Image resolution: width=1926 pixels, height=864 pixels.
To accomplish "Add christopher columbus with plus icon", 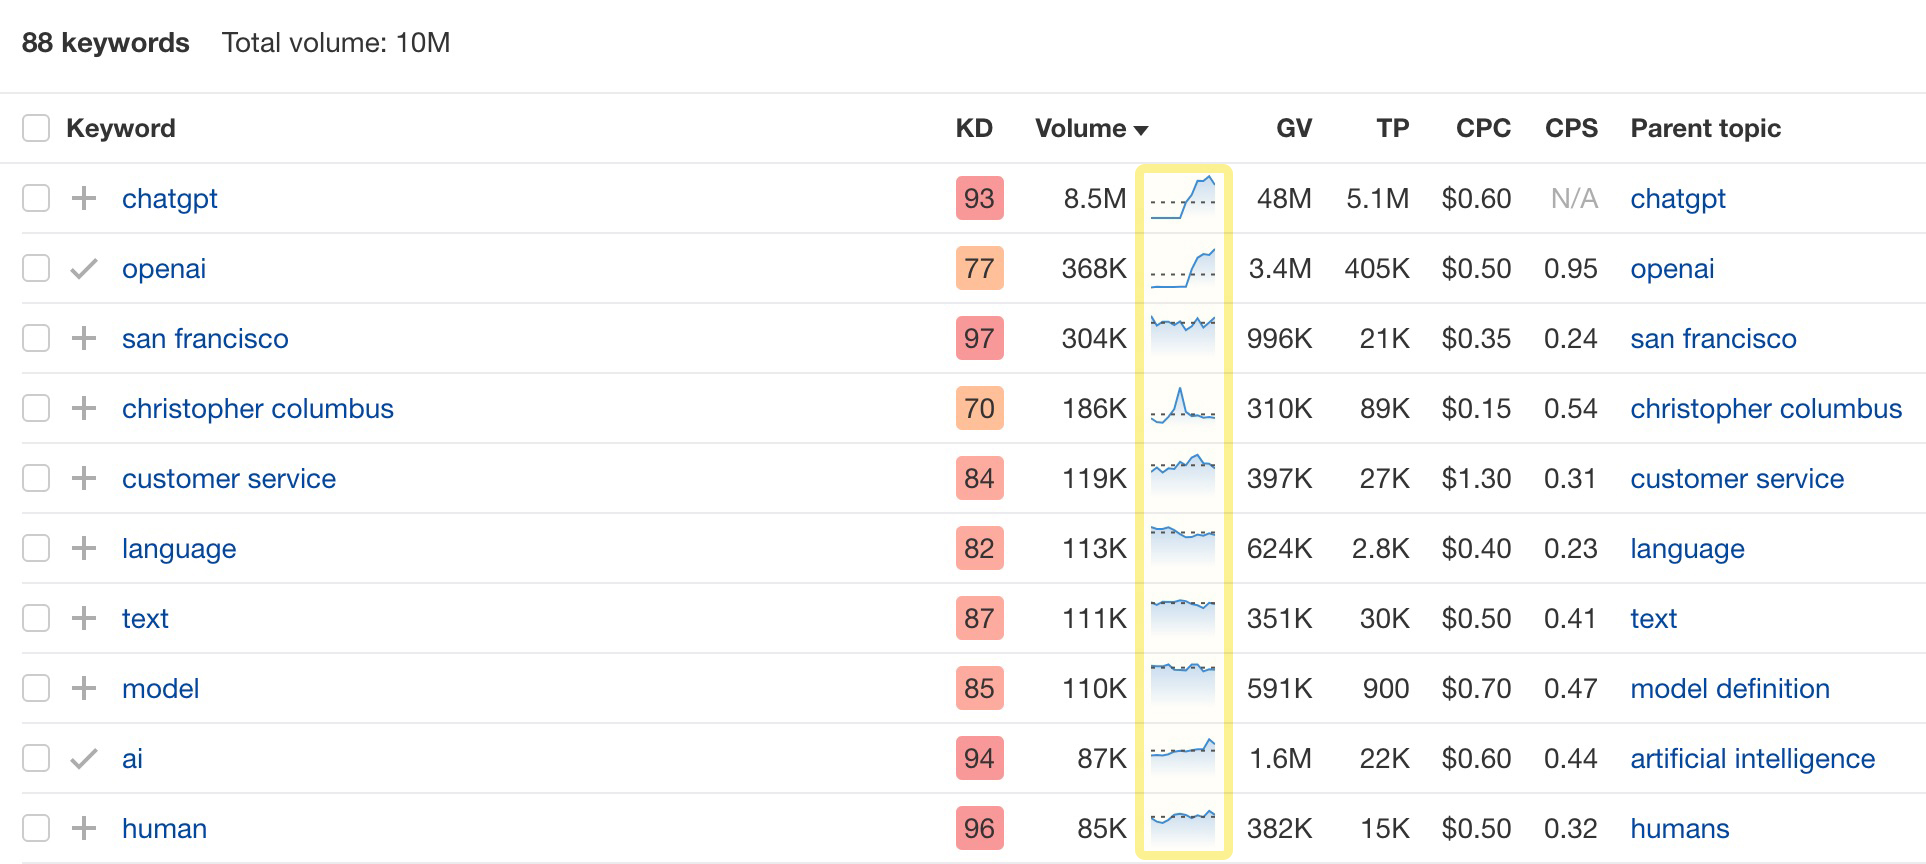I will coord(84,408).
